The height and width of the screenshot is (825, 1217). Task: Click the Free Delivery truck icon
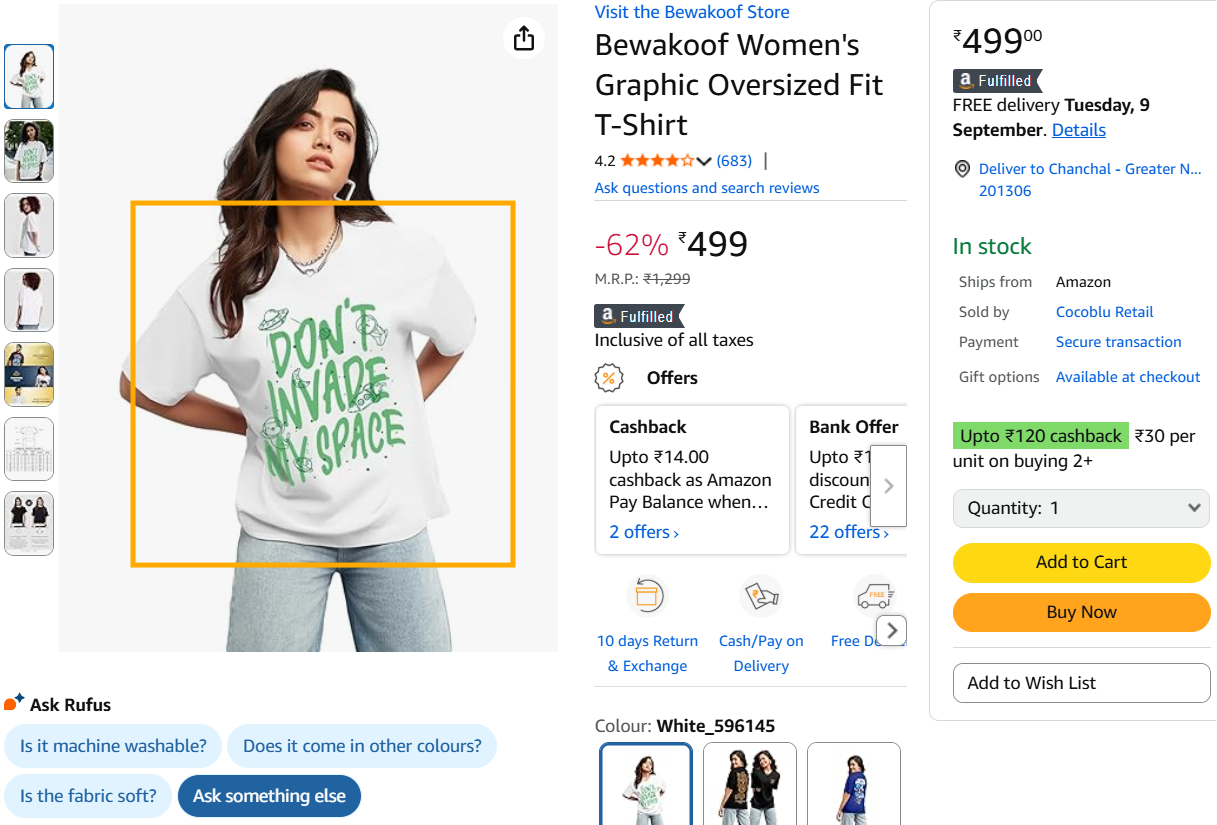(x=873, y=597)
